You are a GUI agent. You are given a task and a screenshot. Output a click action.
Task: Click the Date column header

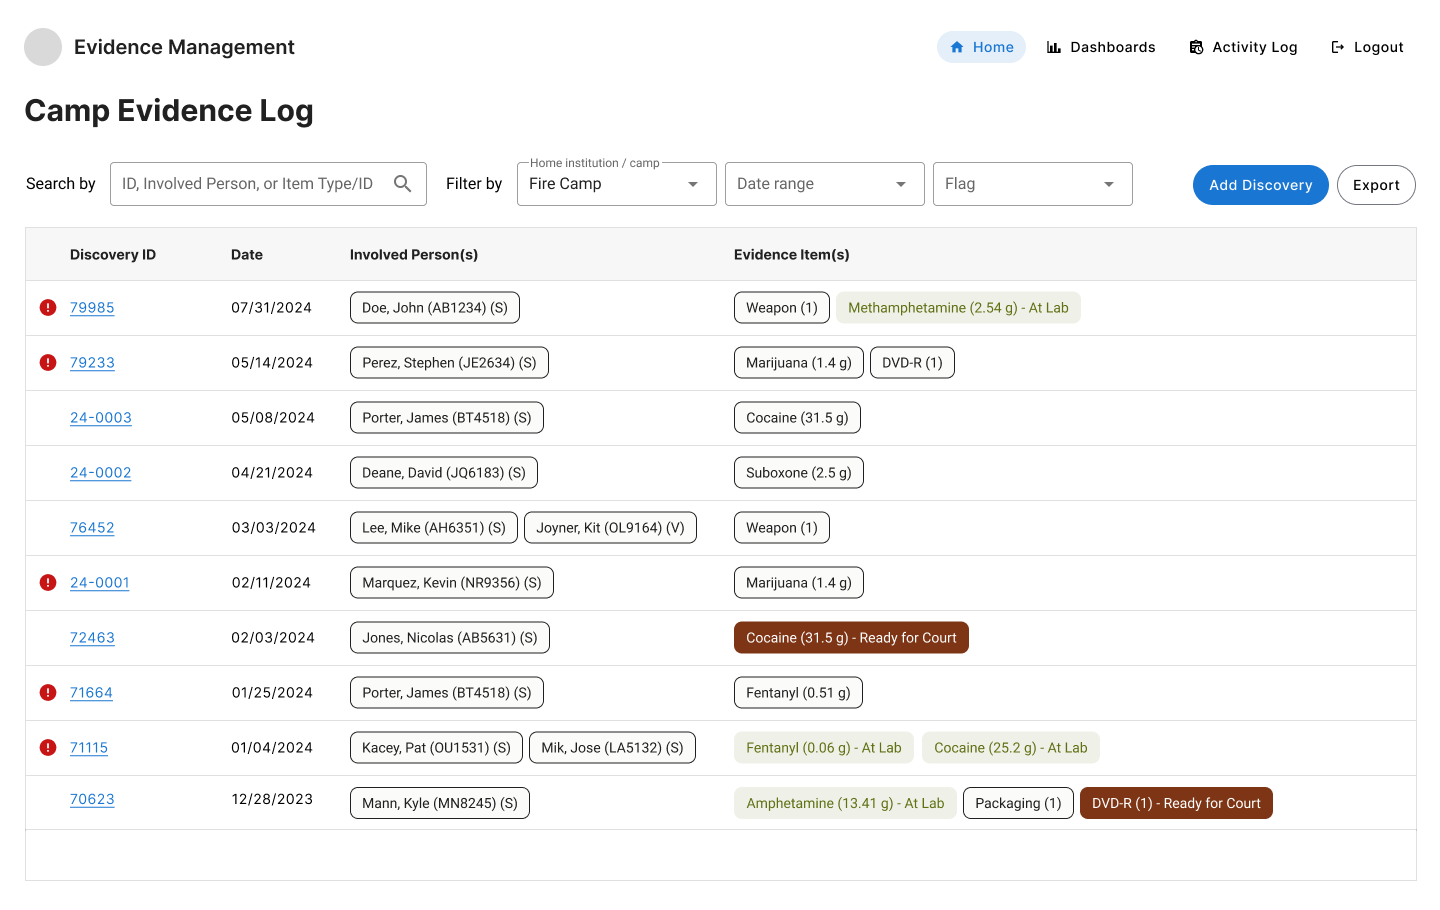tap(247, 255)
